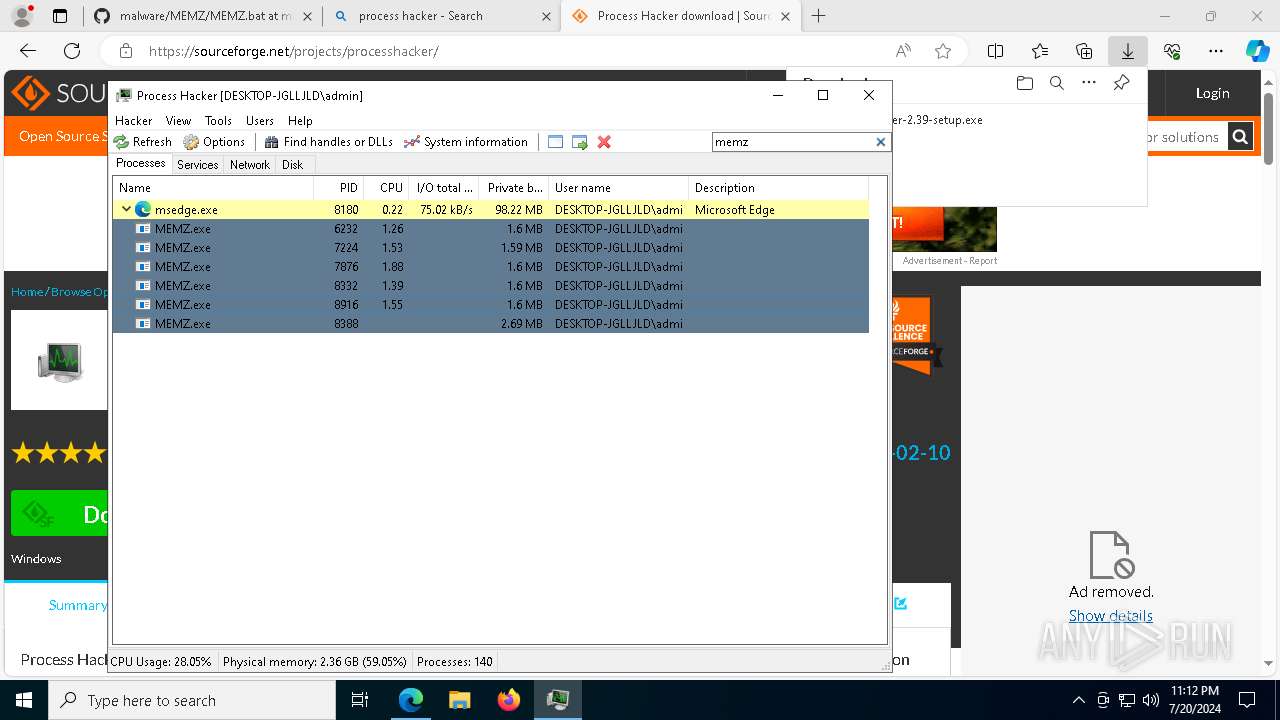This screenshot has width=1280, height=720.
Task: Open the Tools menu
Action: pos(218,120)
